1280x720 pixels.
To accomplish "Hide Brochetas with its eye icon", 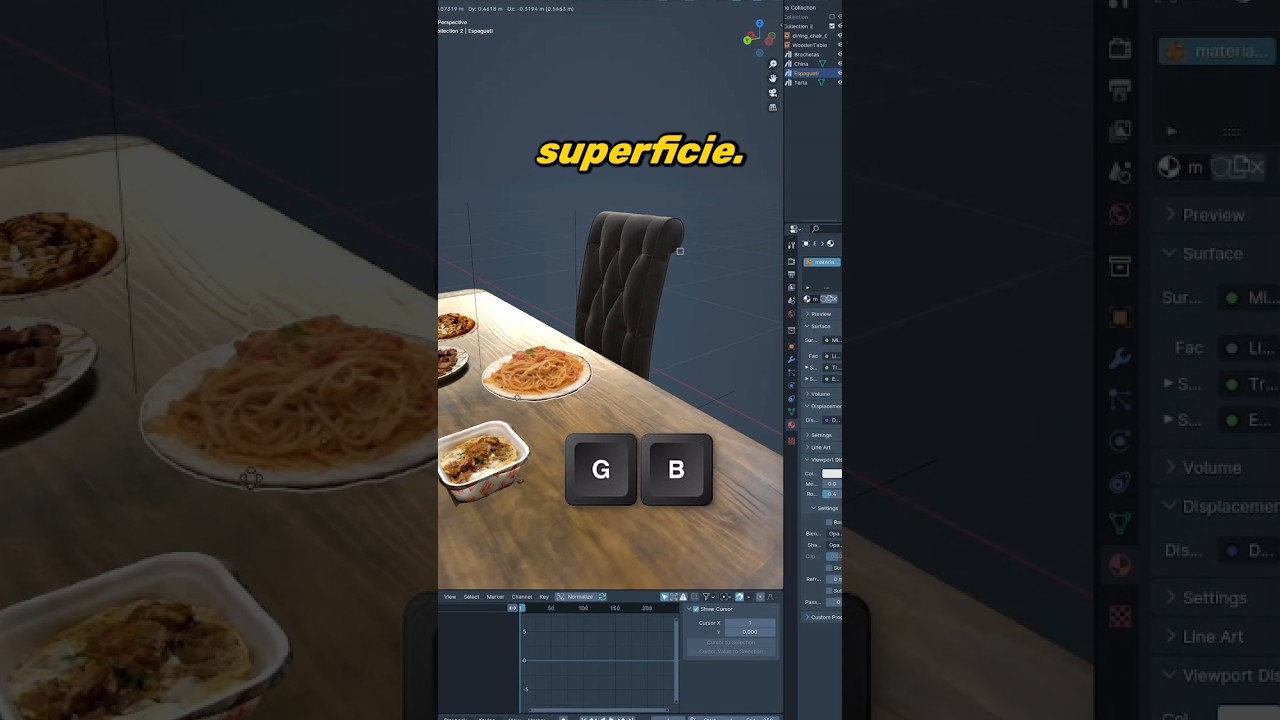I will (840, 54).
